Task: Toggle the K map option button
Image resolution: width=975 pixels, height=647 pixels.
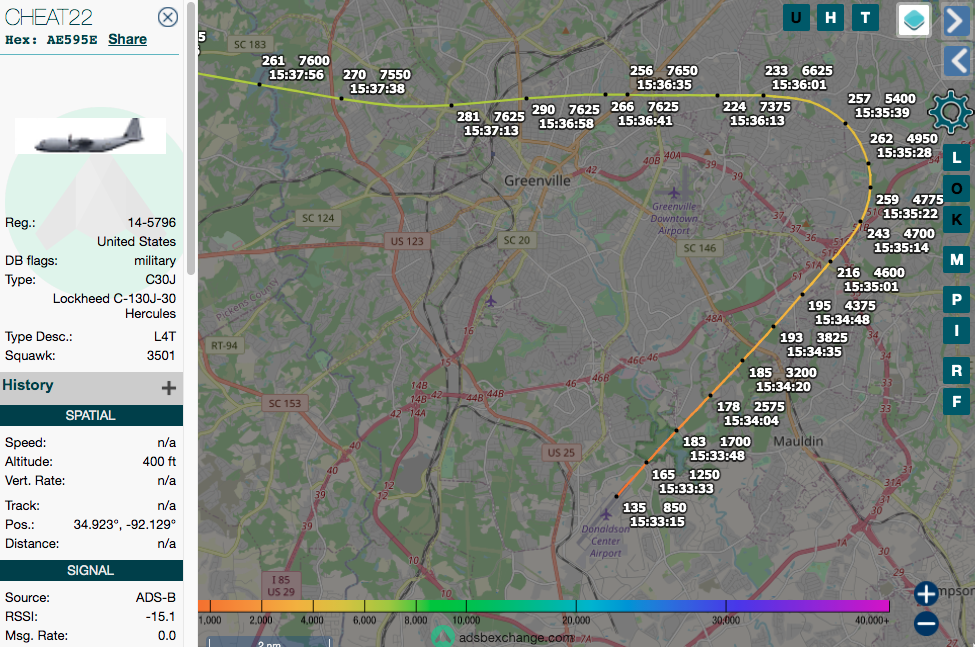Action: tap(957, 219)
